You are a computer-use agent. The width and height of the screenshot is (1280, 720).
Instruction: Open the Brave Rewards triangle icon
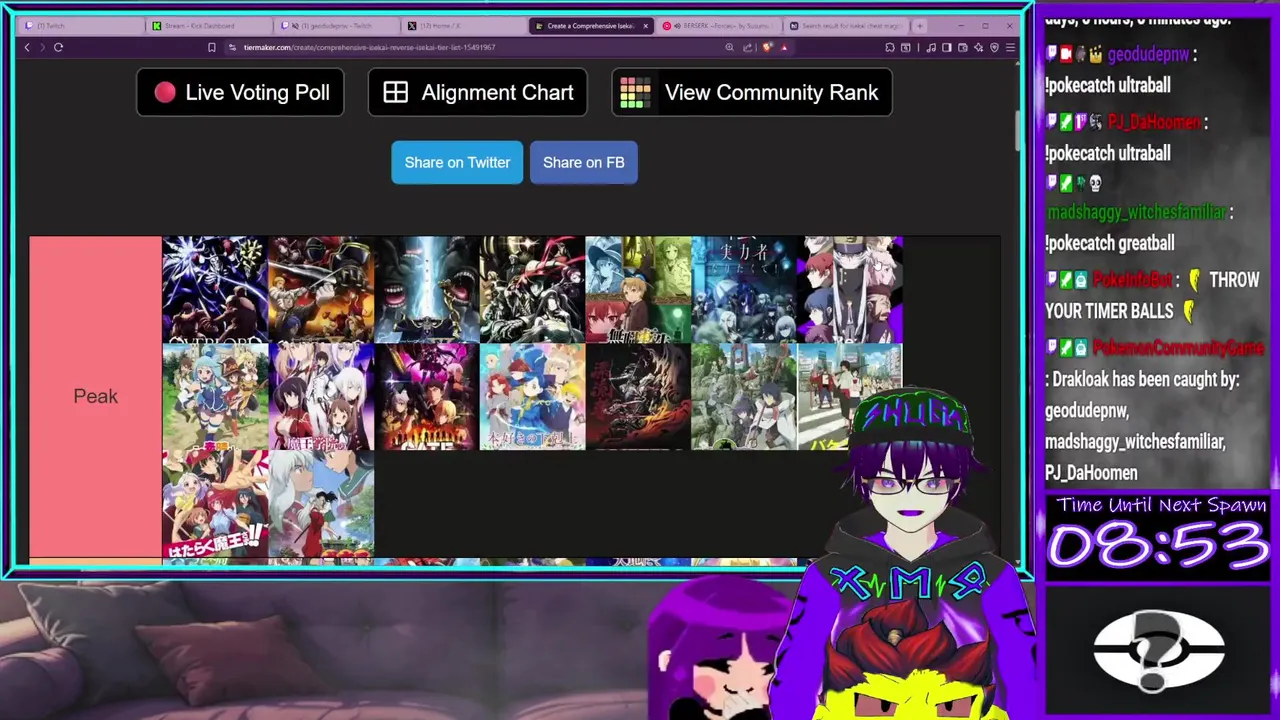[784, 47]
